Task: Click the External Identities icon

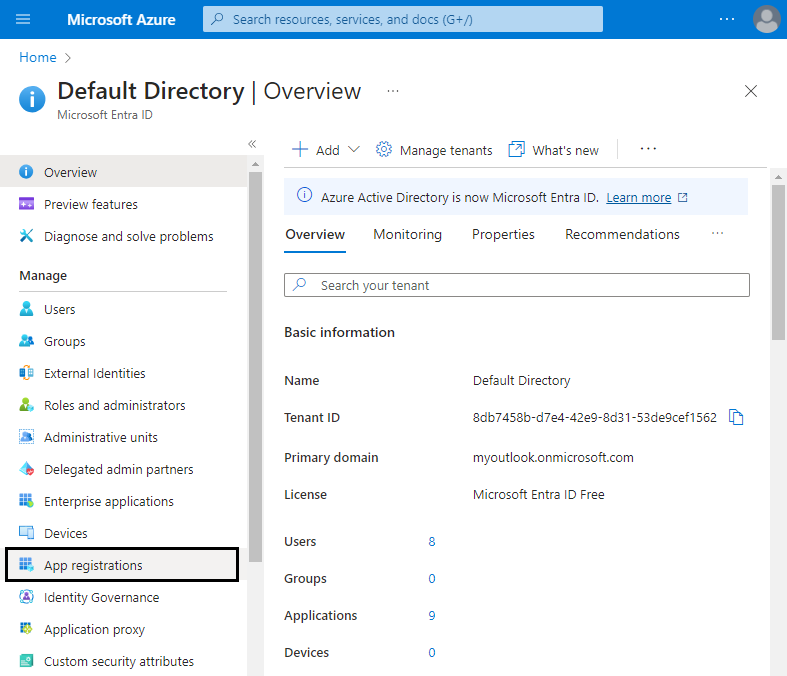Action: tap(26, 373)
